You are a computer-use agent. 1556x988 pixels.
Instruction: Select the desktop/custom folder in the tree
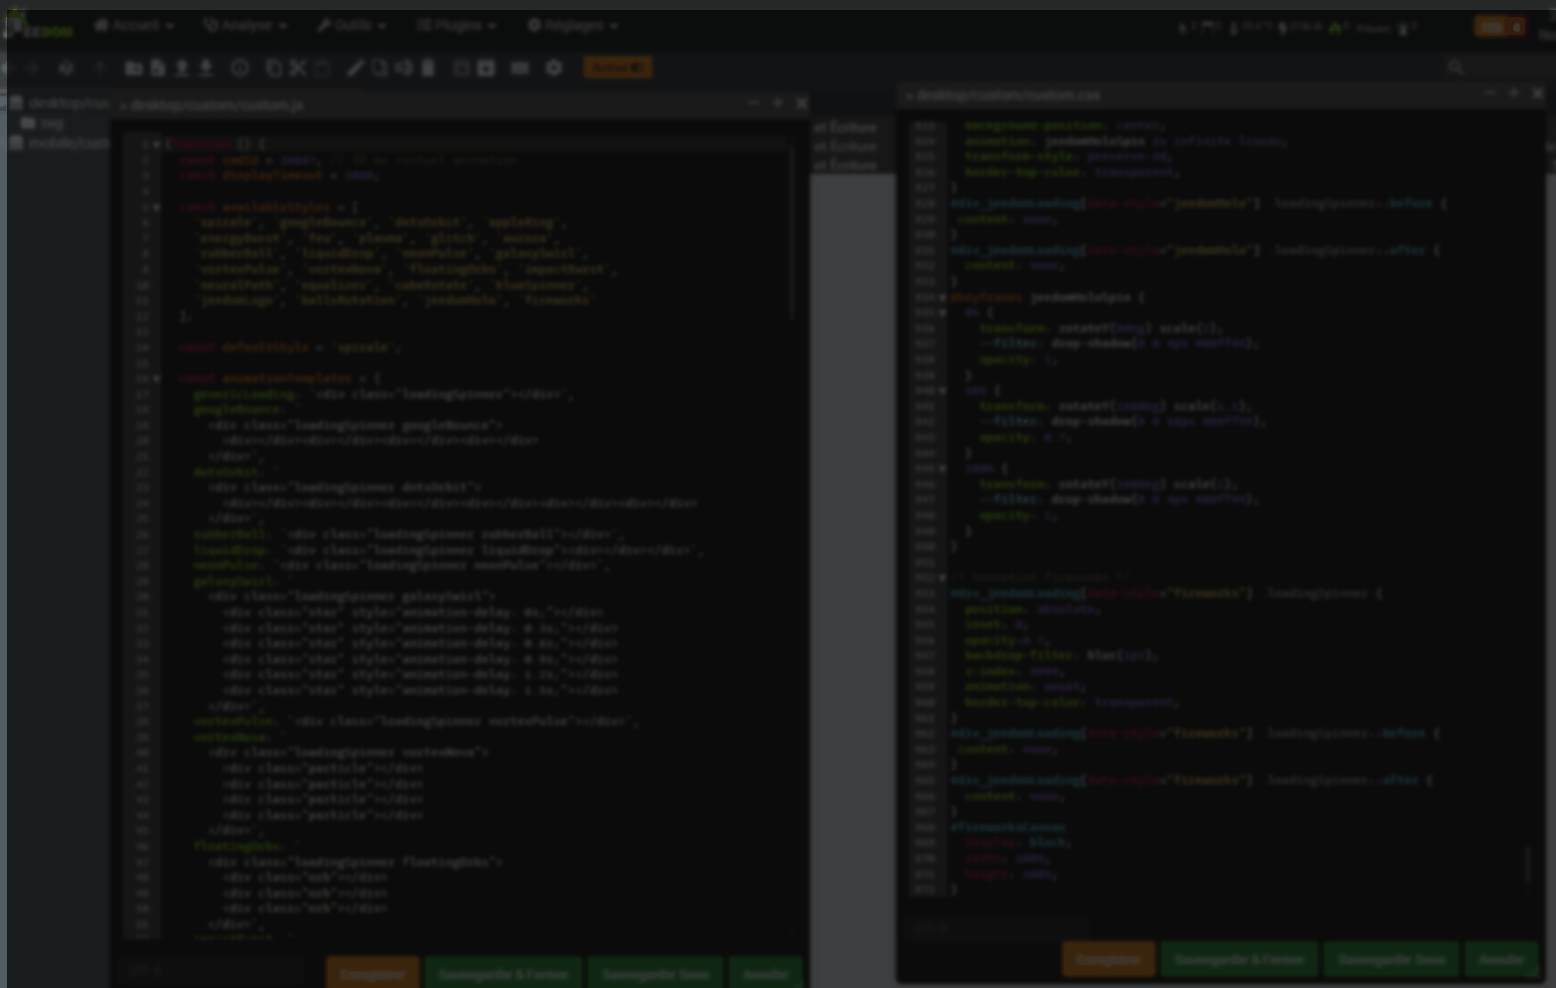click(x=60, y=103)
